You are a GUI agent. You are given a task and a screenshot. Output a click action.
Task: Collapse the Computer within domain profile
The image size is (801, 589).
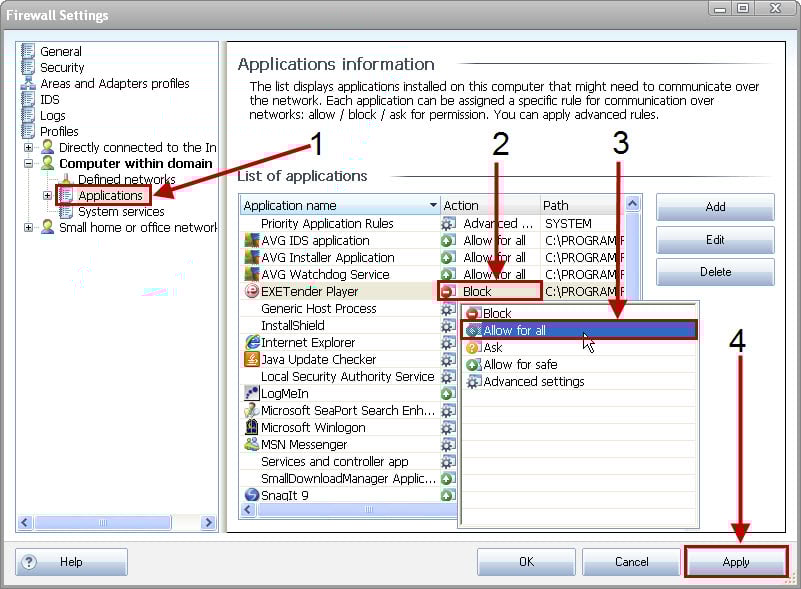29,163
